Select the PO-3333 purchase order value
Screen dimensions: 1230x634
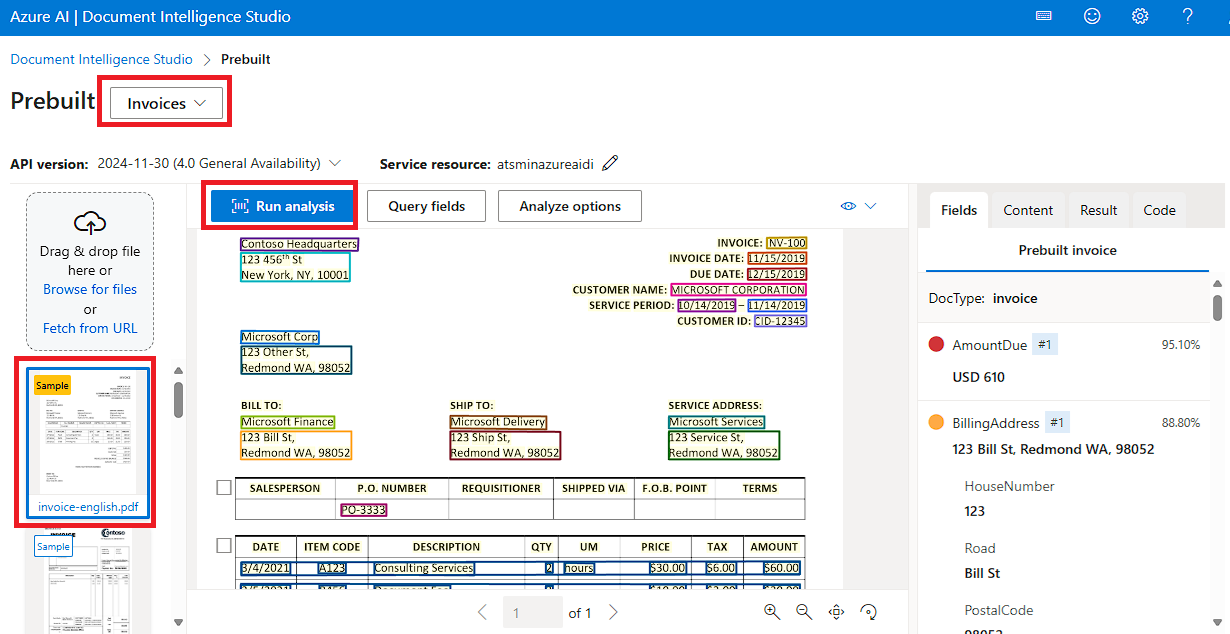tap(363, 510)
